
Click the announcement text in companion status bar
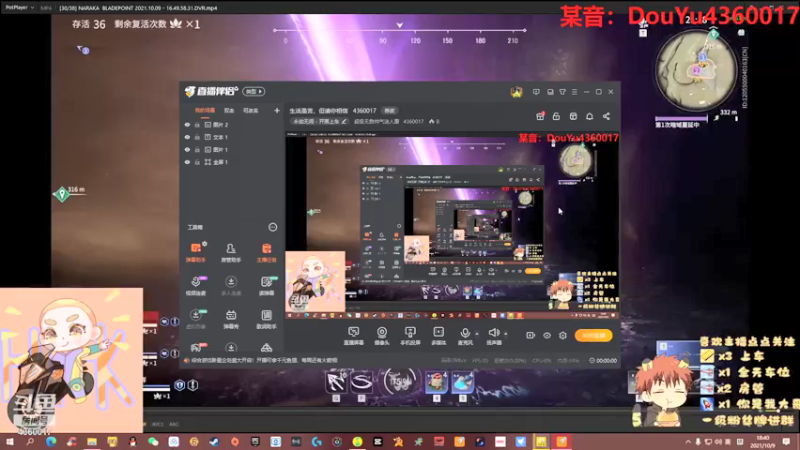tap(264, 360)
